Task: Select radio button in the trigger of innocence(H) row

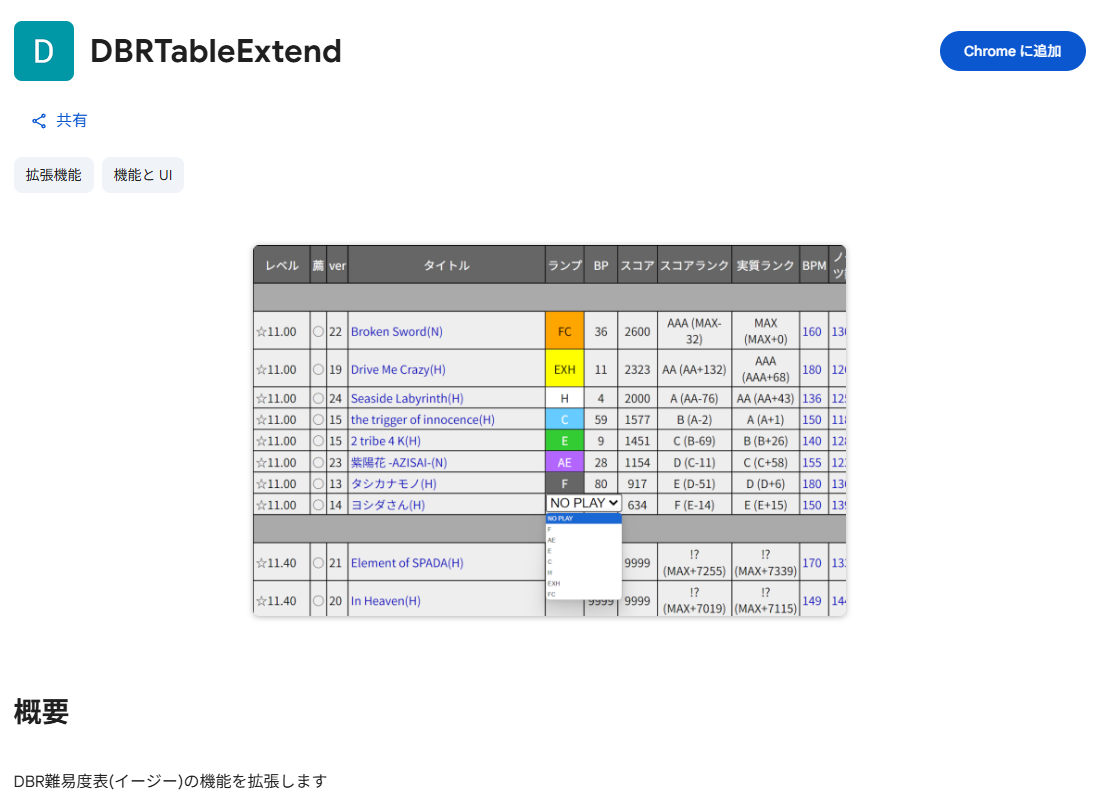Action: (318, 420)
